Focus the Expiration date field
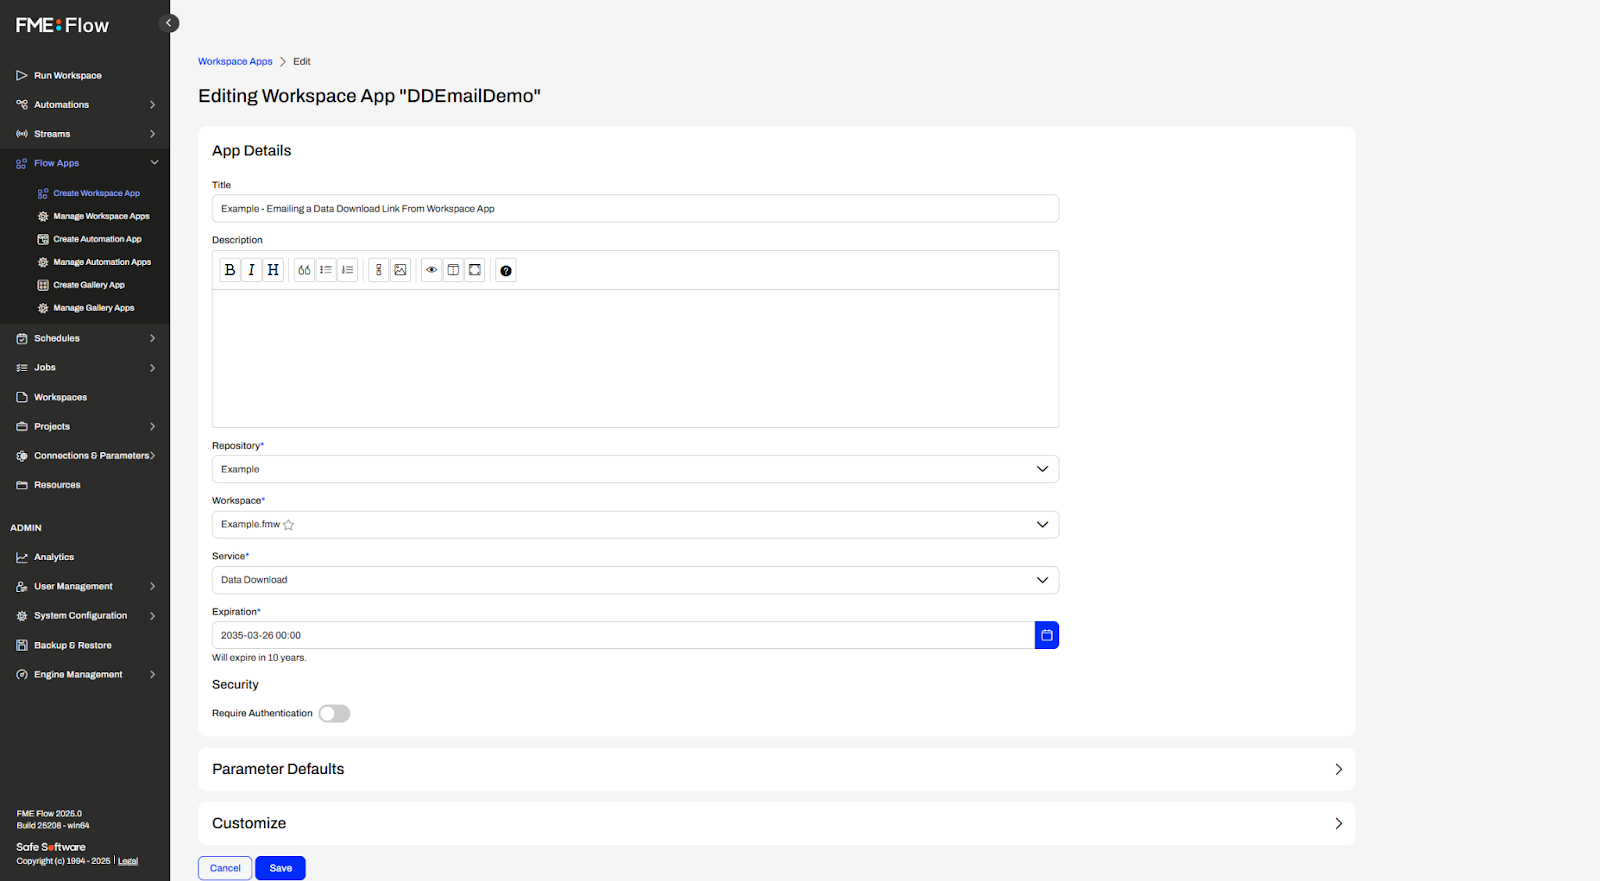 coord(623,635)
